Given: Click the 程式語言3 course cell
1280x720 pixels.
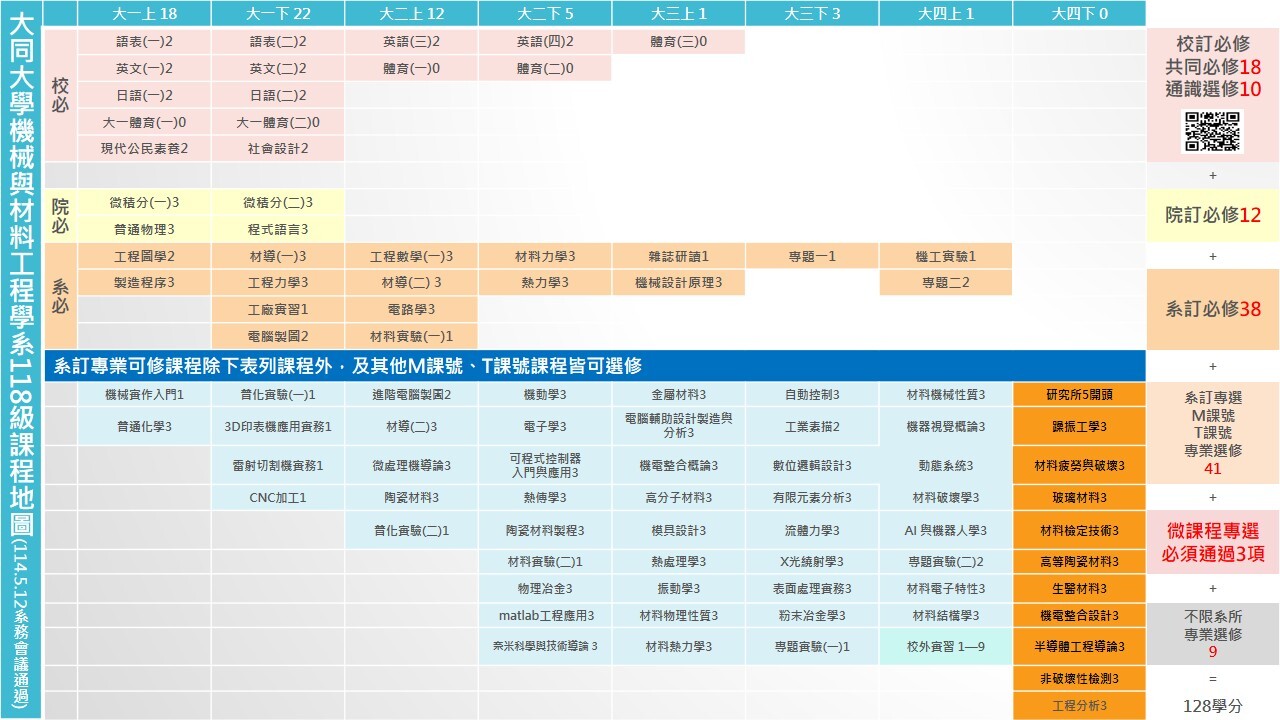Looking at the screenshot, I should coord(278,229).
